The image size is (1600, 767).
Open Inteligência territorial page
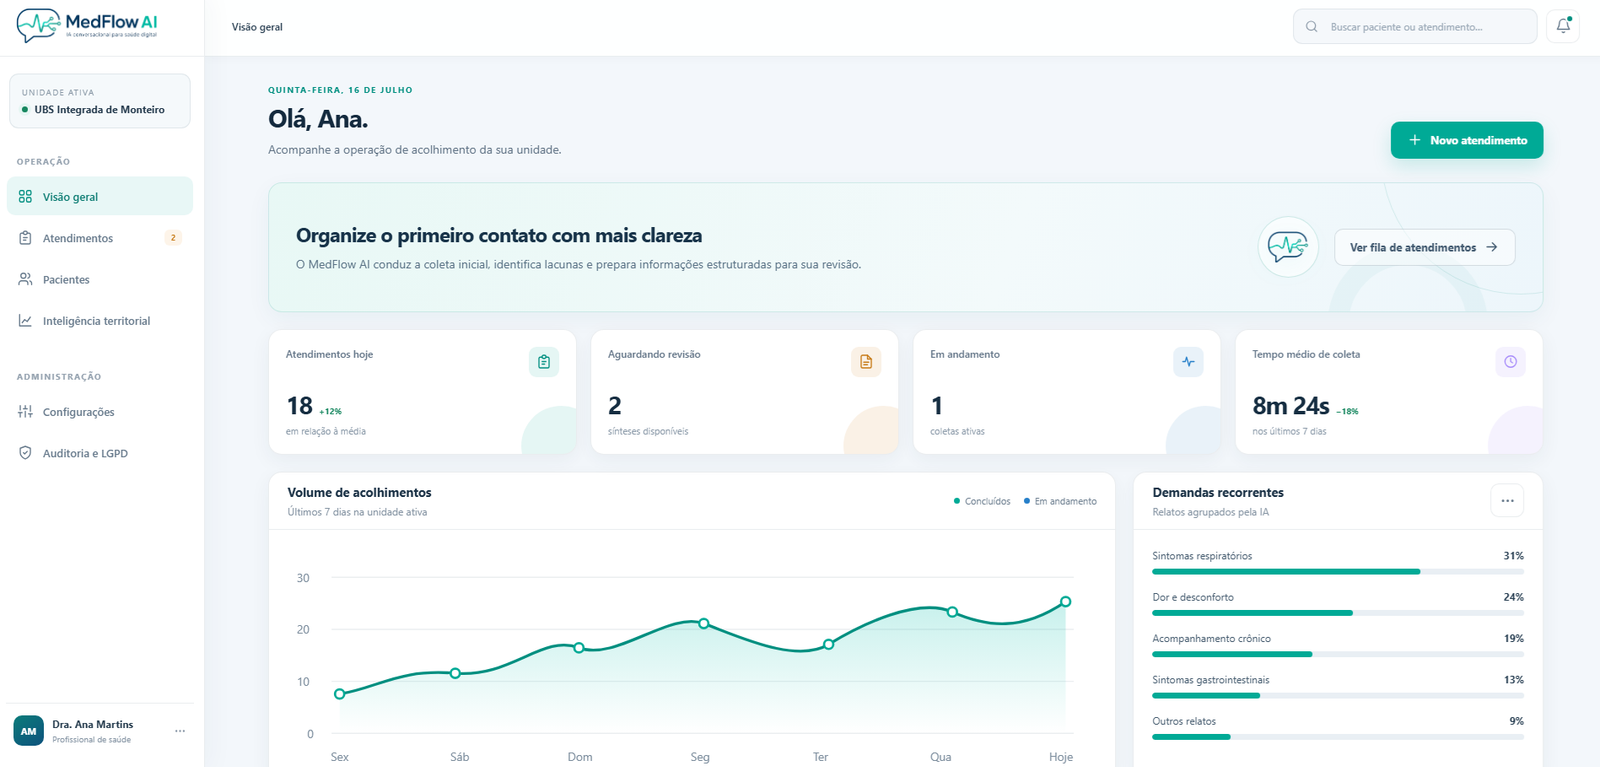pos(100,320)
